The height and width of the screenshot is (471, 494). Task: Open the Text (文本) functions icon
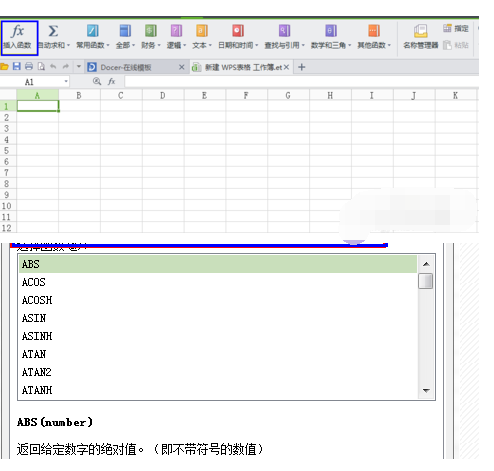coord(202,31)
